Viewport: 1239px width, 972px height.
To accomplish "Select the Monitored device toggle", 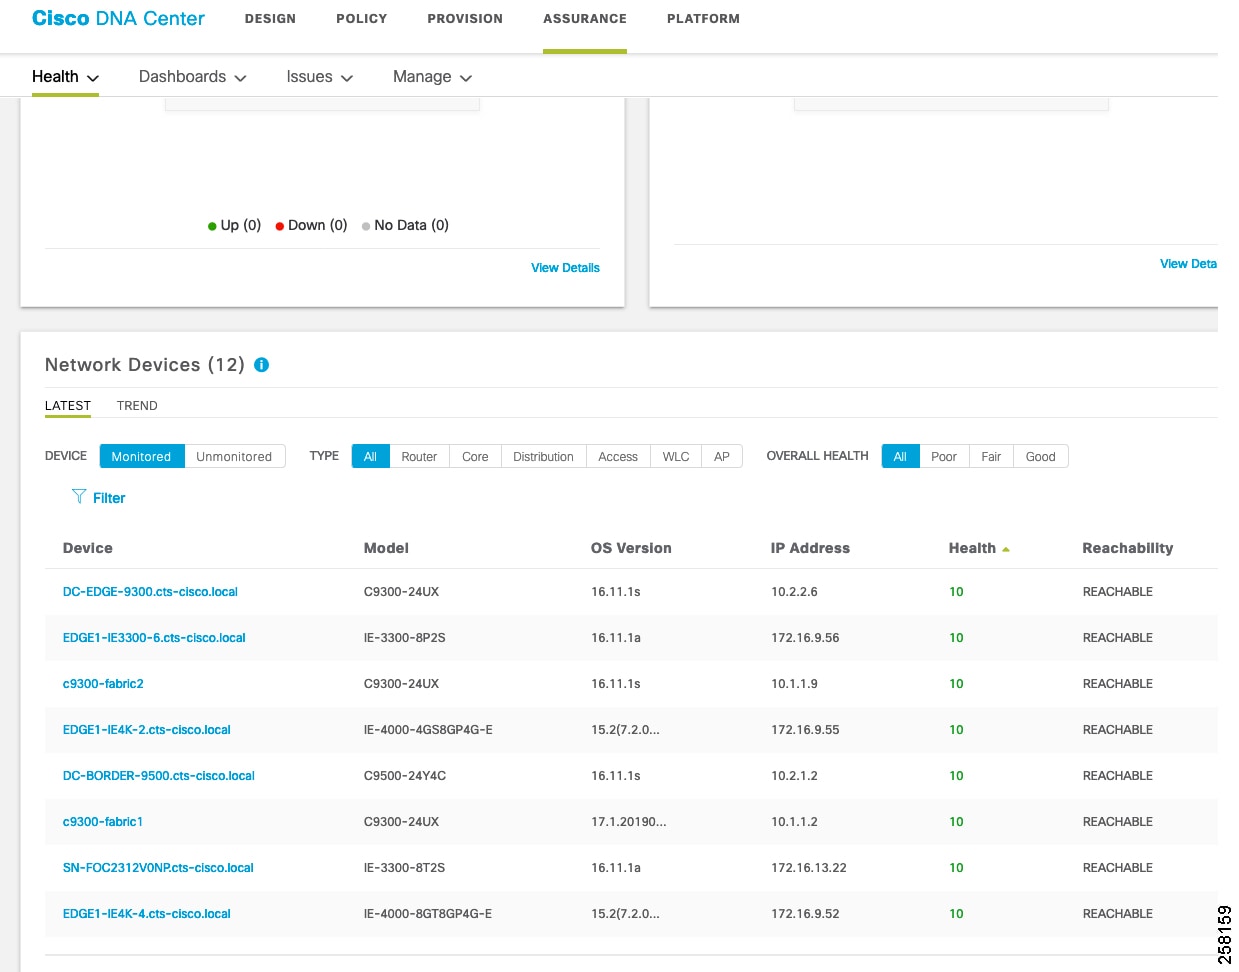I will coord(142,456).
